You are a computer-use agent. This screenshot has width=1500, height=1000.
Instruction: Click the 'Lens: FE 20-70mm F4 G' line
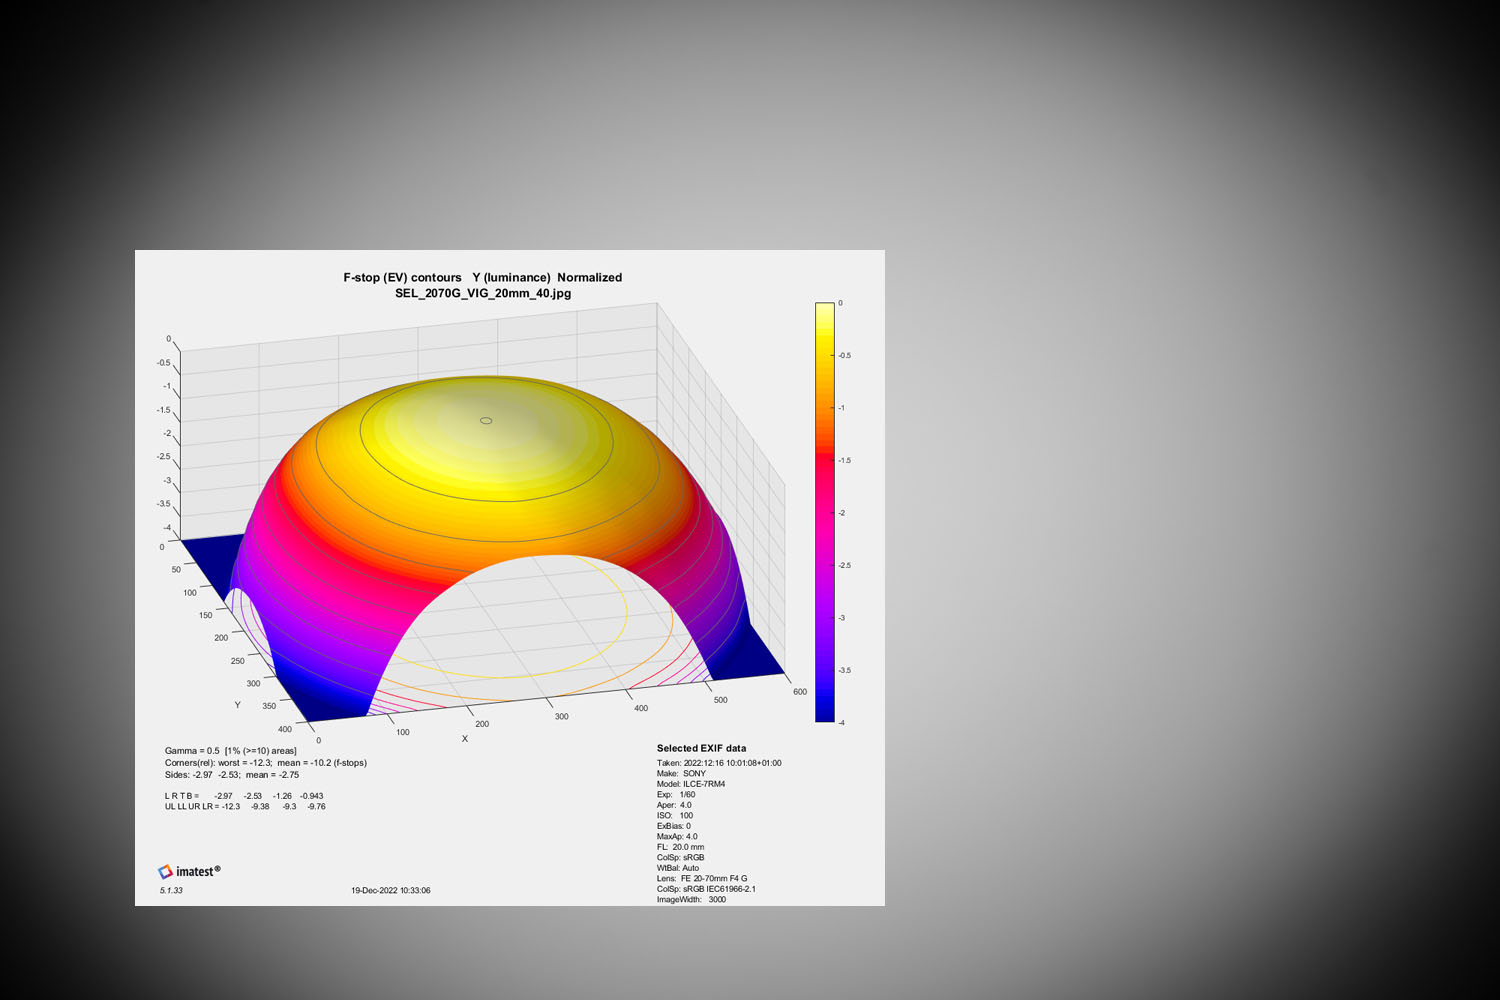702,878
